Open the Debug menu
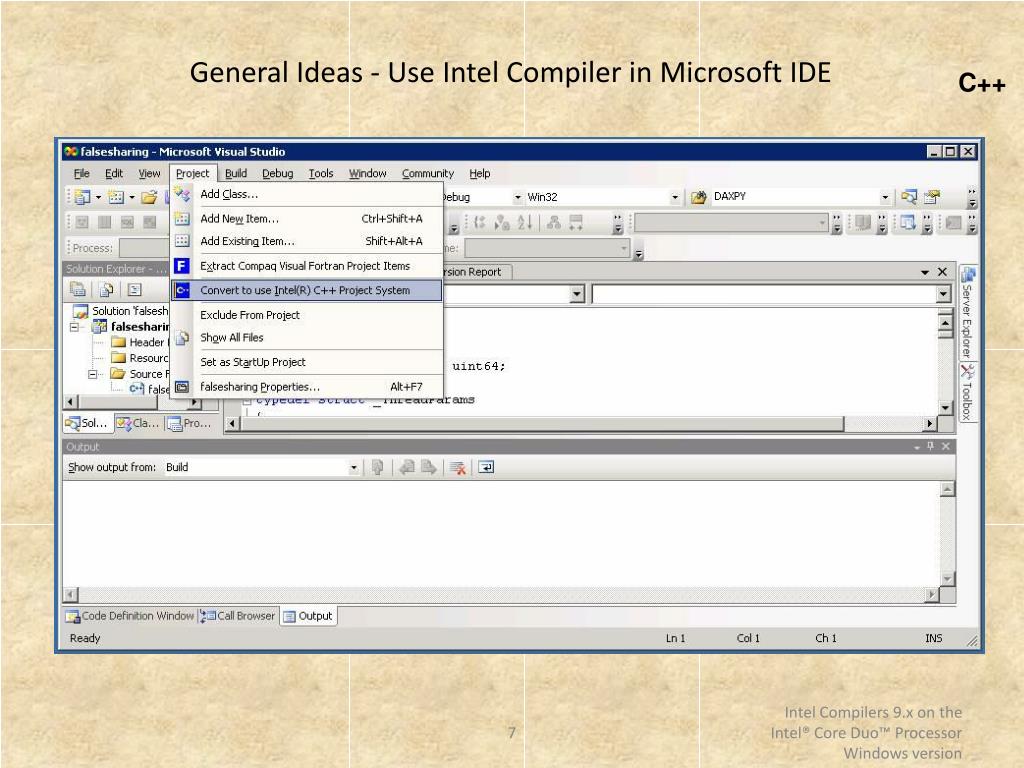Viewport: 1024px width, 768px height. [x=278, y=173]
